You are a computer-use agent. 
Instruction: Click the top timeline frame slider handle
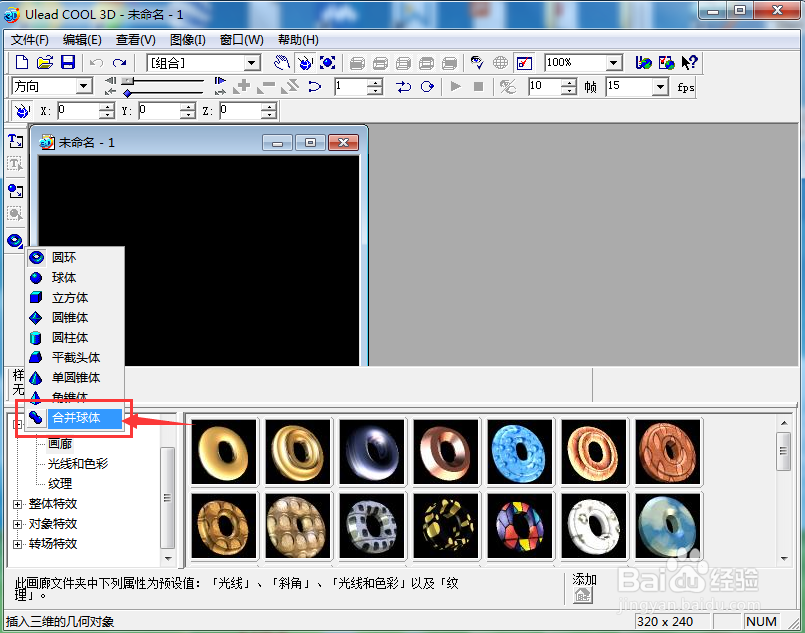(x=127, y=81)
